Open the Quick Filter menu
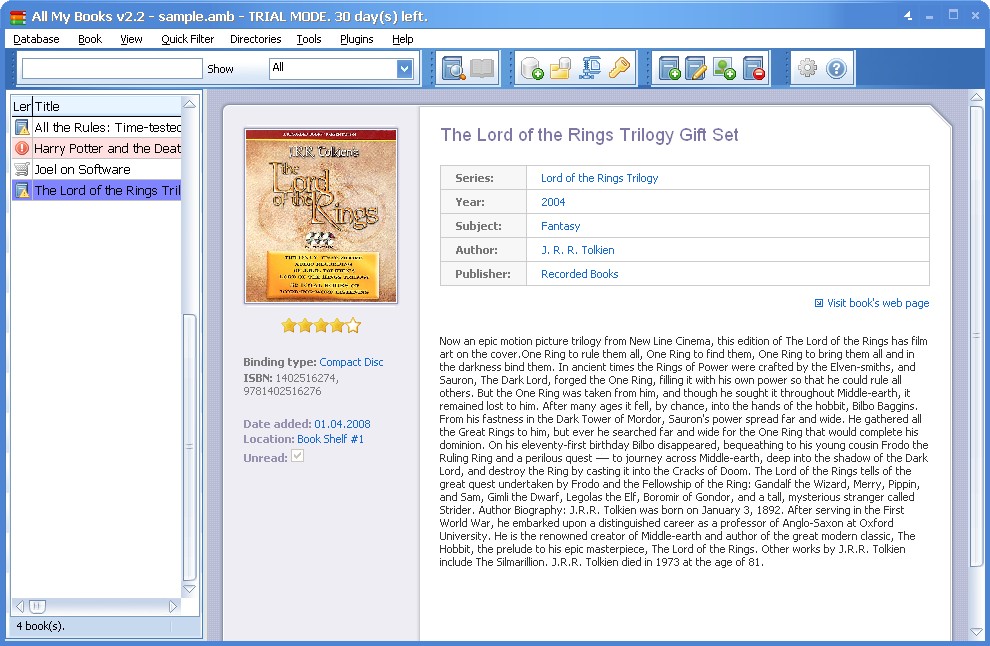Image resolution: width=990 pixels, height=646 pixels. pos(188,39)
